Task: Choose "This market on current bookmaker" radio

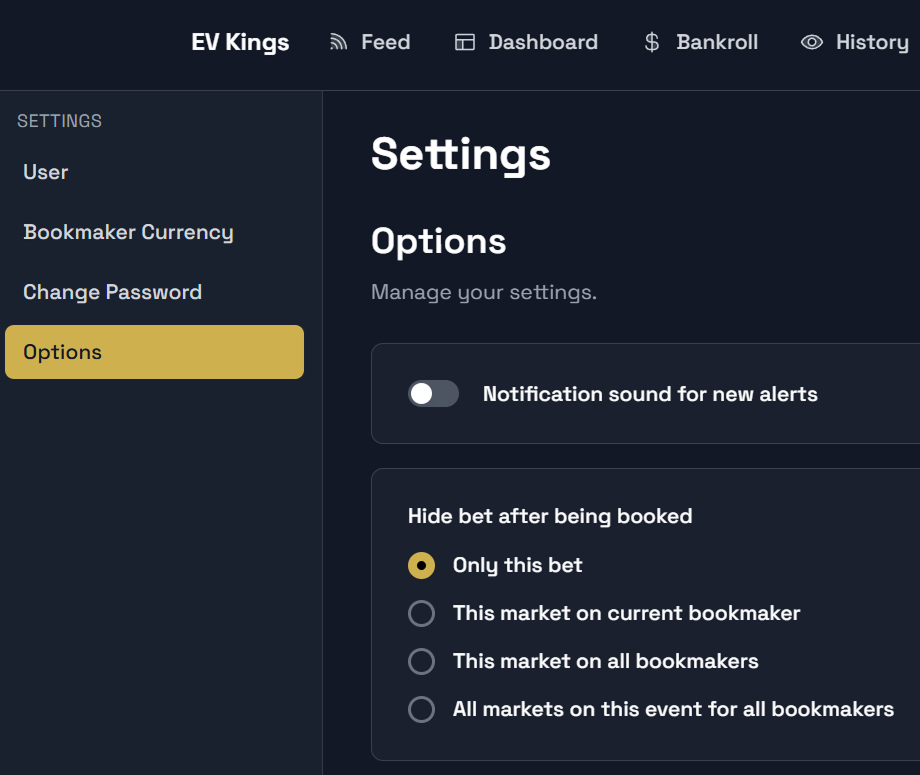Action: [422, 613]
